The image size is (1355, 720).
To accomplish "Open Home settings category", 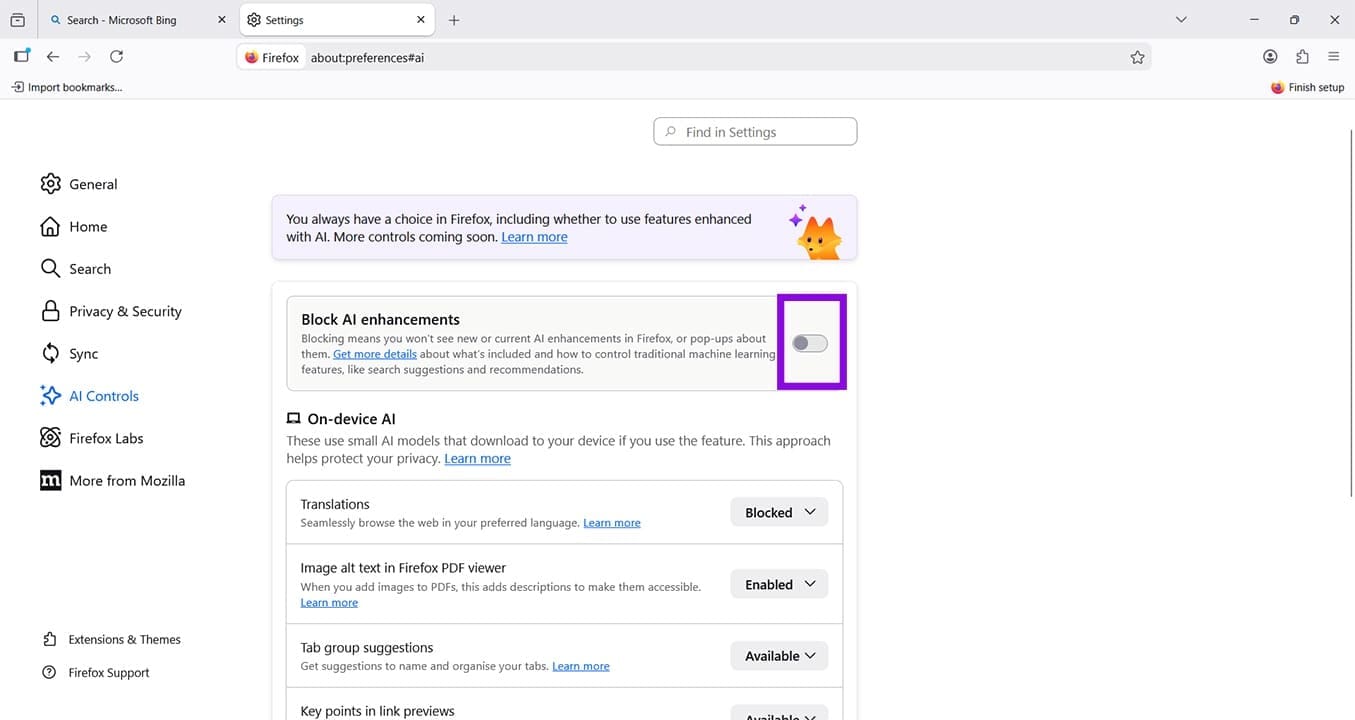I will click(x=74, y=227).
